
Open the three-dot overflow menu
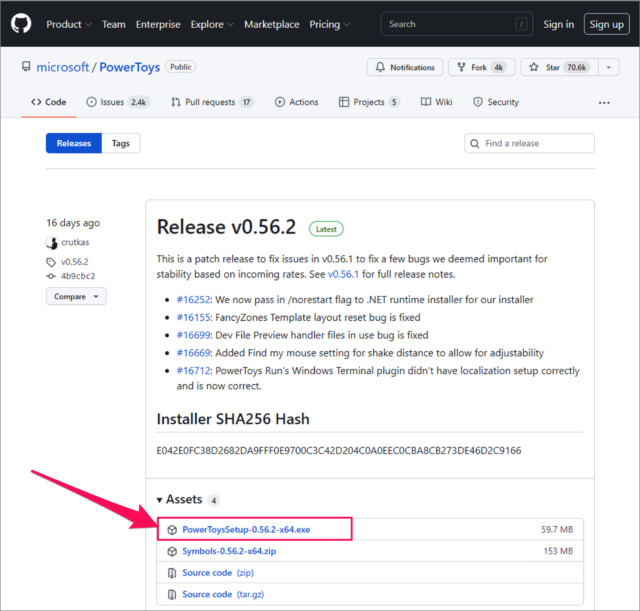click(604, 102)
